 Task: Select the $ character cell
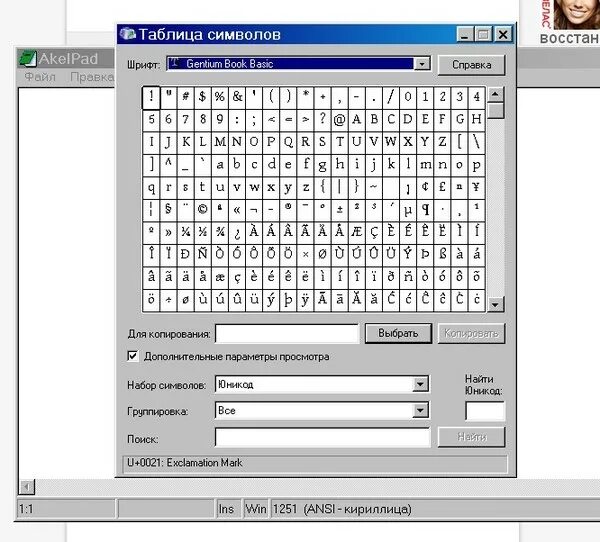click(x=202, y=97)
